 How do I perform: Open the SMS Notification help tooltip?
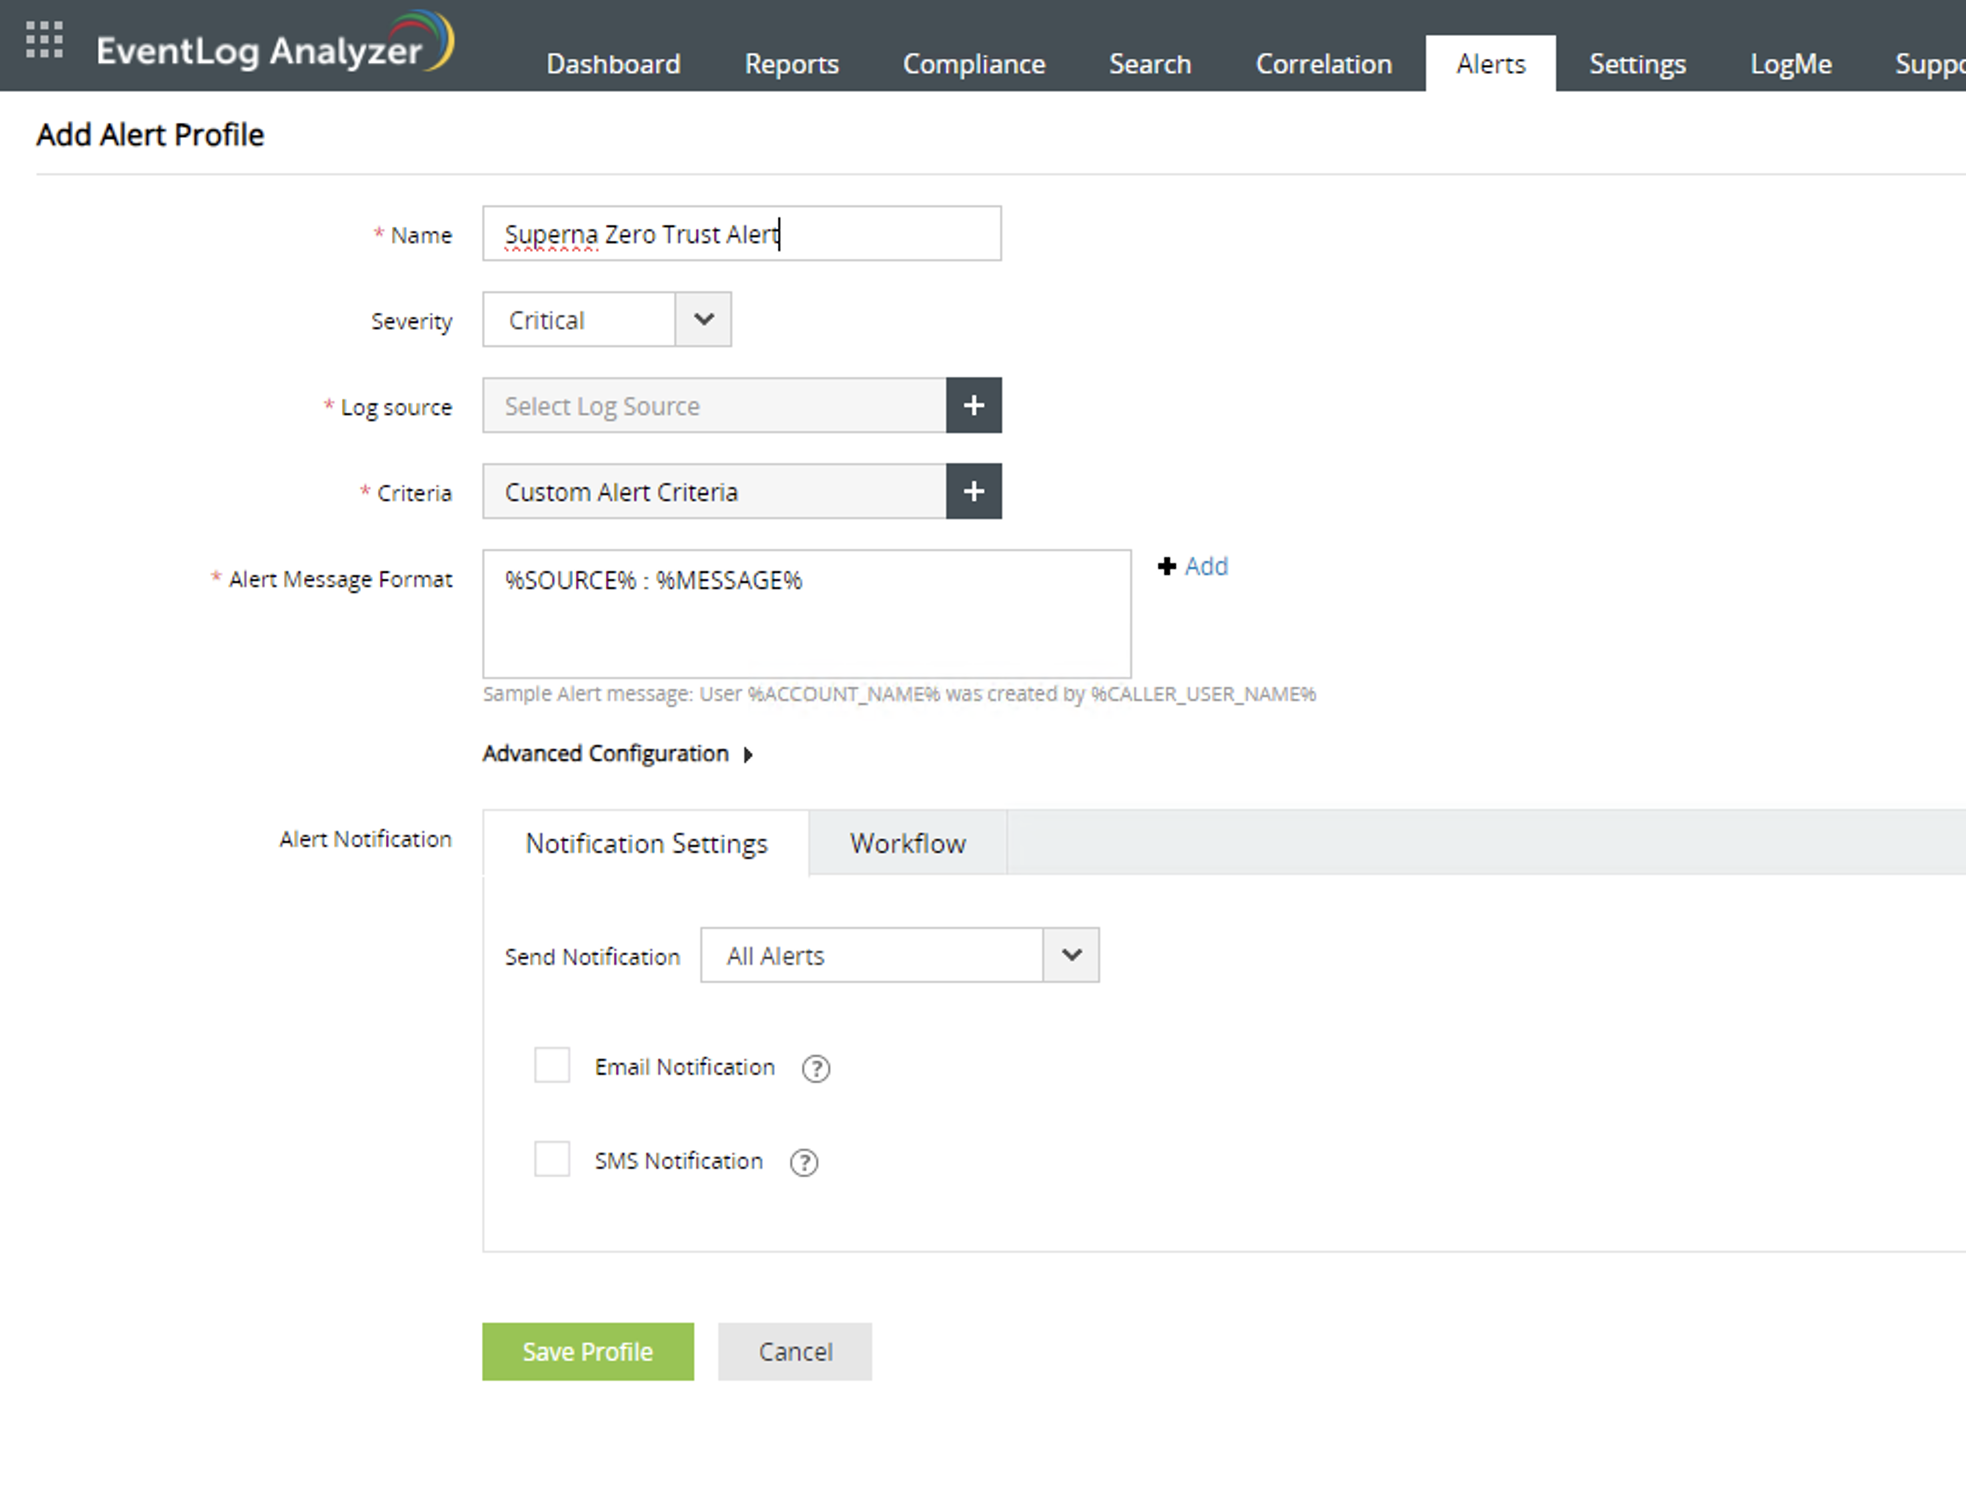[803, 1161]
